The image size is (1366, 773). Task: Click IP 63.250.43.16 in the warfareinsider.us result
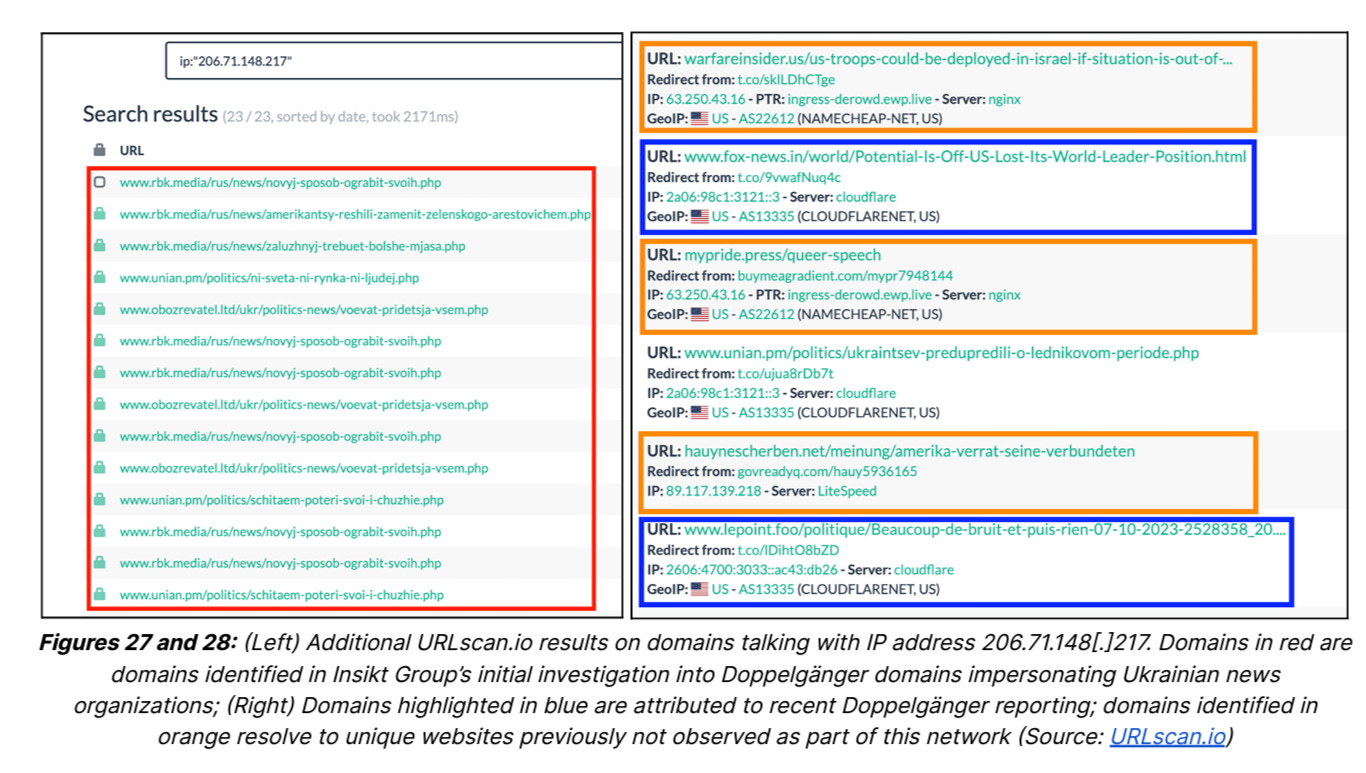click(705, 99)
